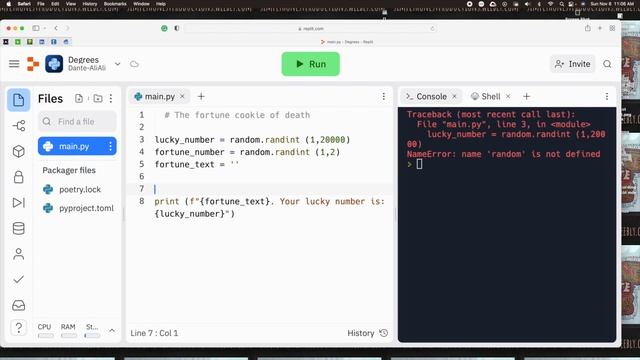Click the Replit logo icon

pos(33,64)
